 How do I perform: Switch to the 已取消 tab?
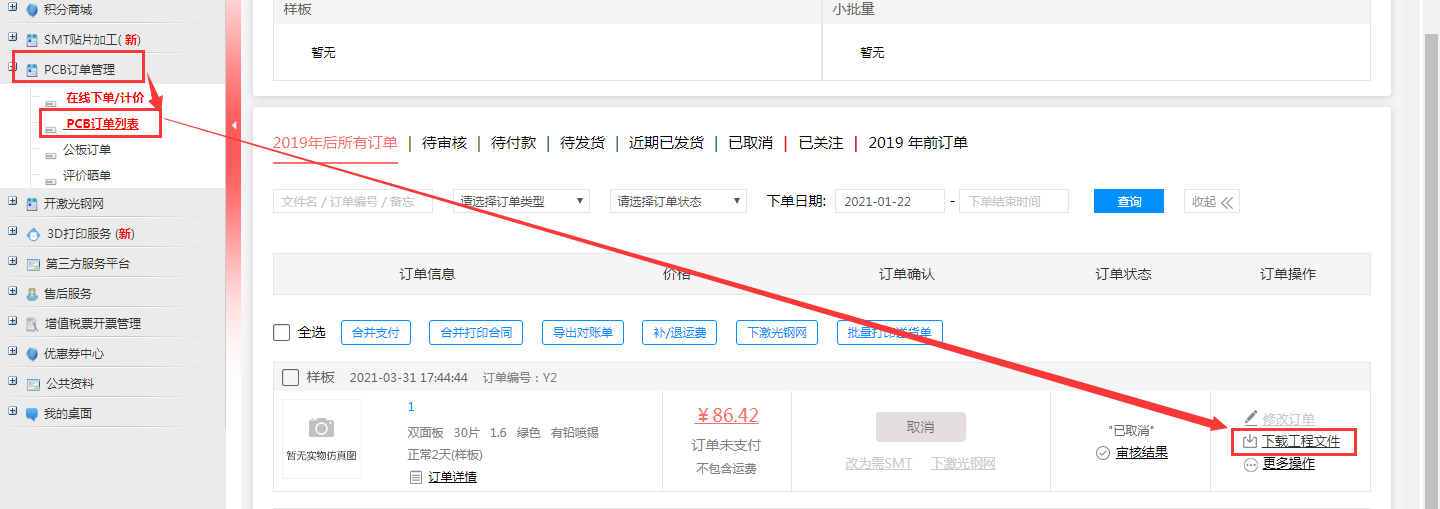pyautogui.click(x=750, y=143)
